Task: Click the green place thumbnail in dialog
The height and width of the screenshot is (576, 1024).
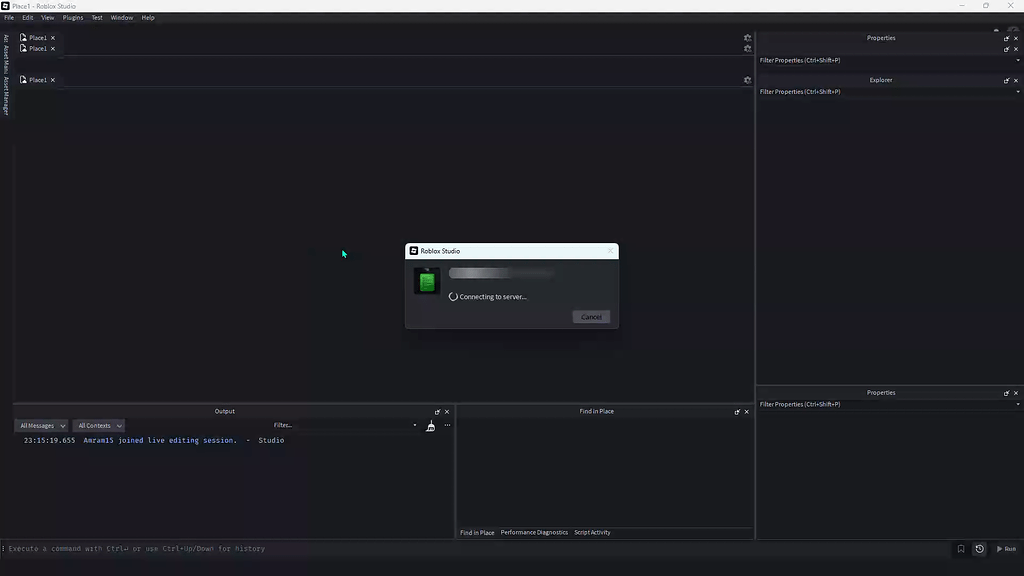Action: tap(427, 281)
